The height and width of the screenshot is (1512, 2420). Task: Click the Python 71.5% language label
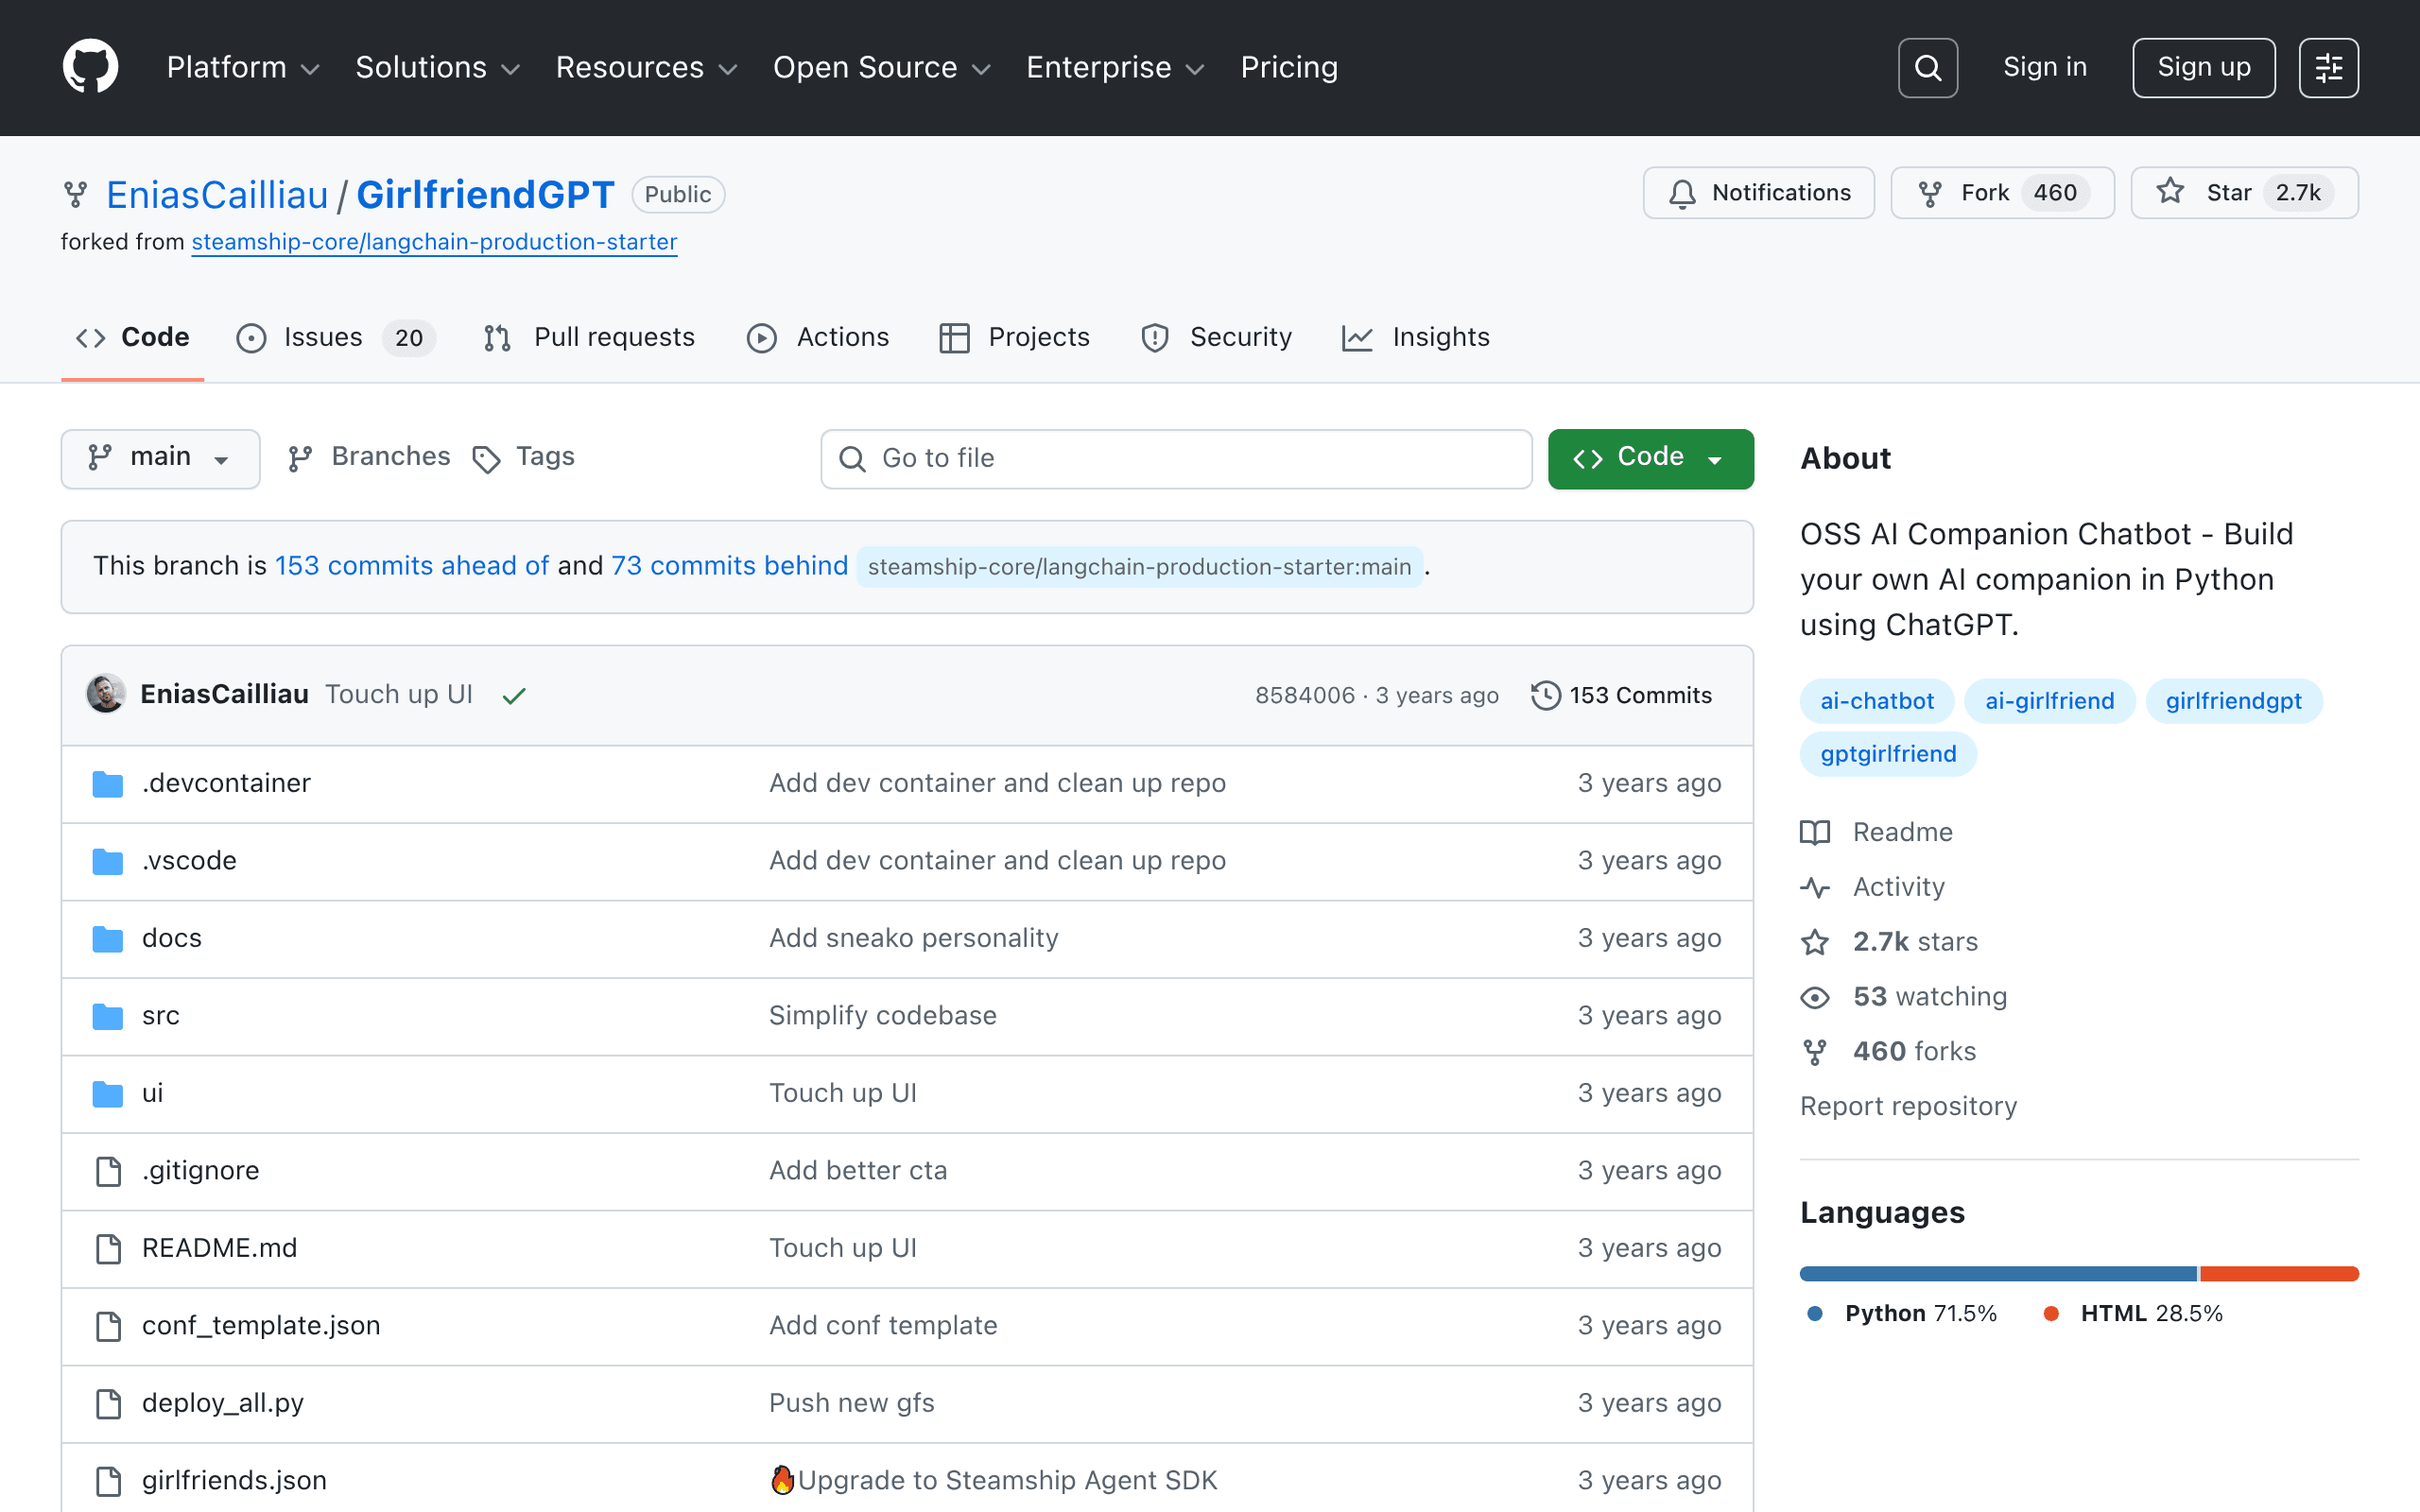(1903, 1314)
